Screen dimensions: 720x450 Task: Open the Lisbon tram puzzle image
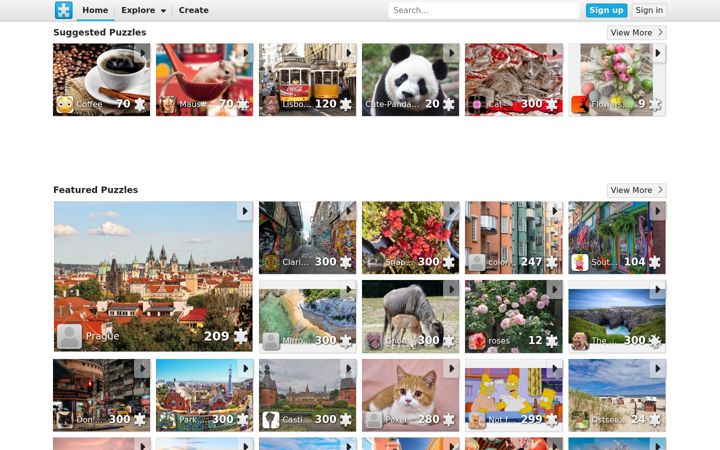coord(308,79)
